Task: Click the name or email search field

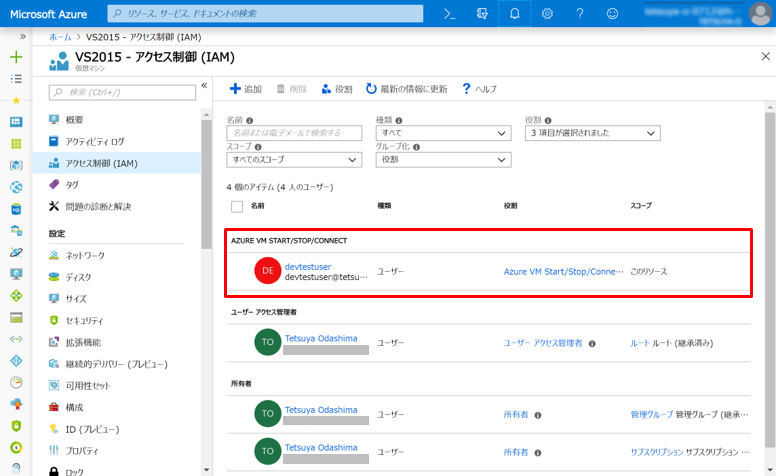Action: [294, 133]
